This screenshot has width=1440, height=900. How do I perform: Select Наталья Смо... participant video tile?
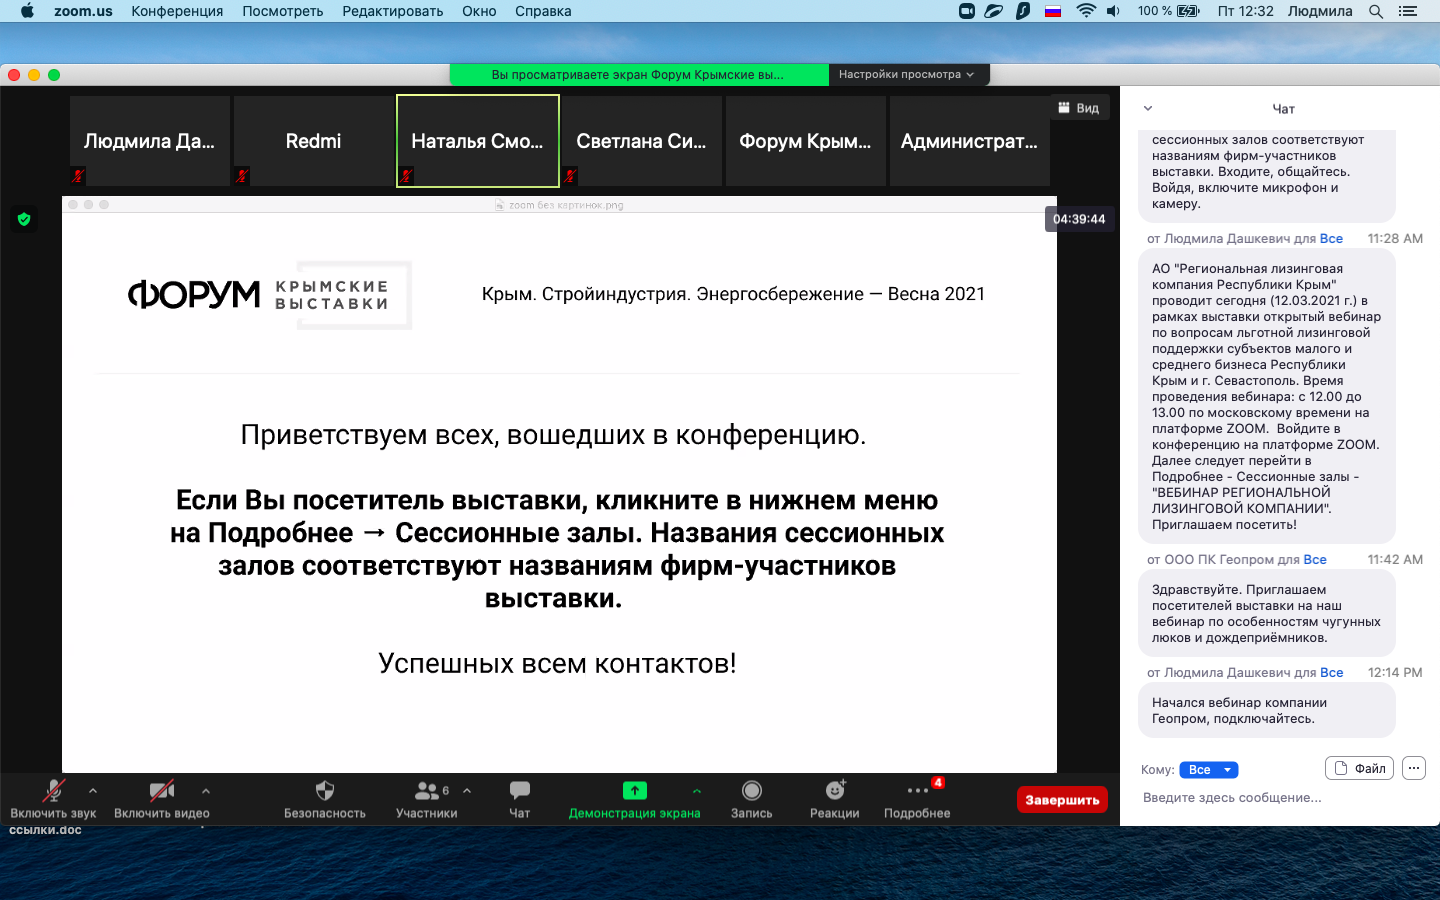coord(478,141)
